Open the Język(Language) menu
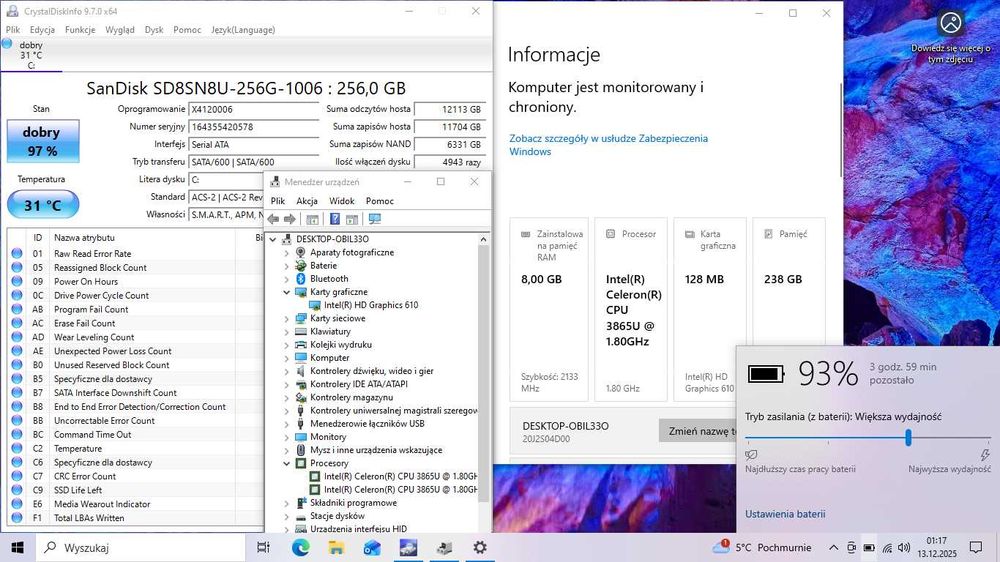 coord(243,29)
